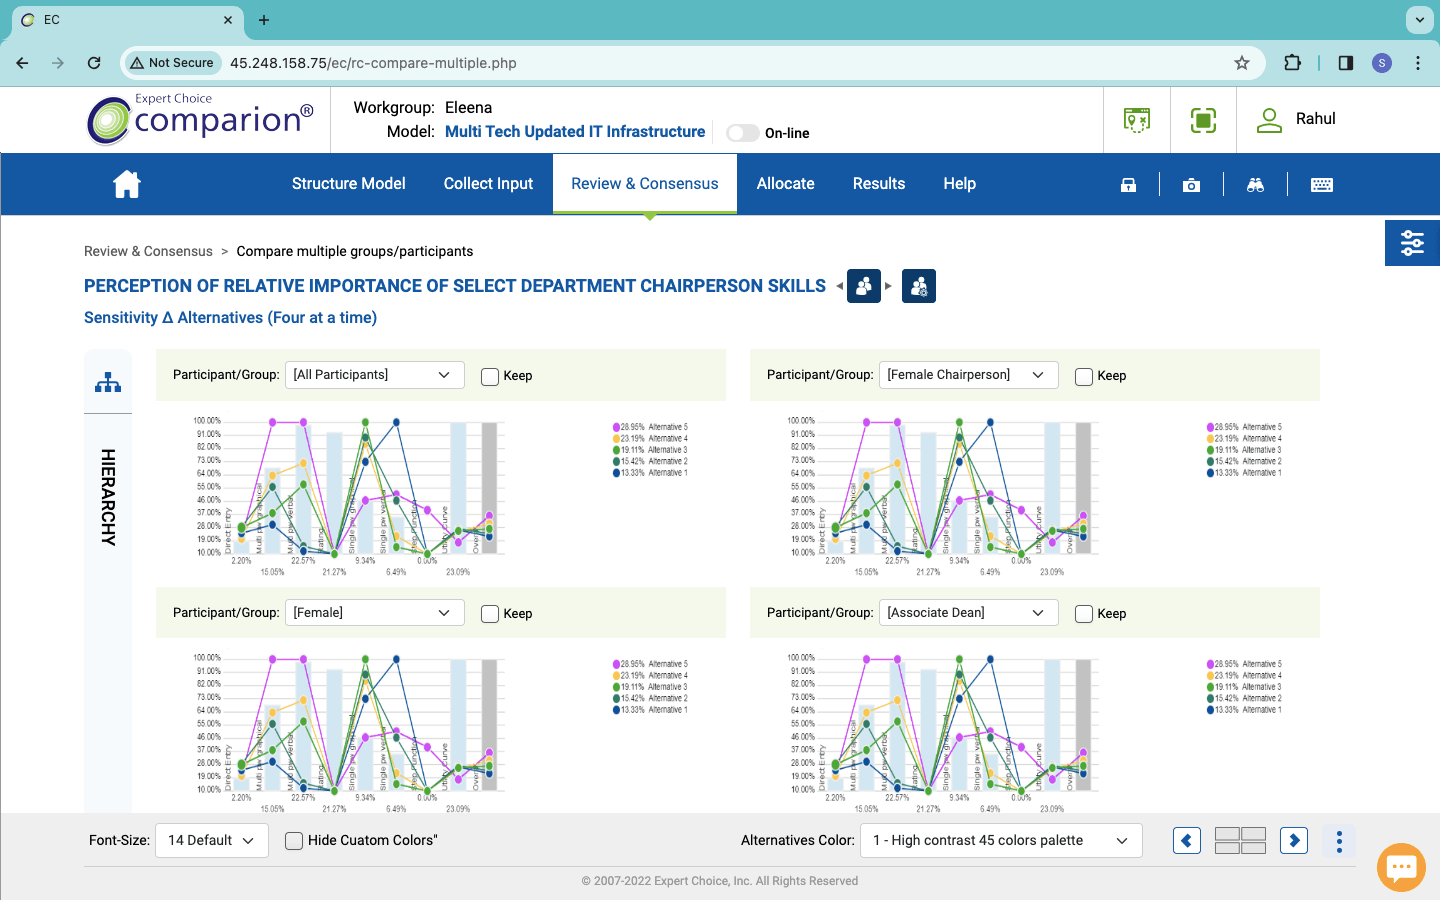The width and height of the screenshot is (1440, 900).
Task: Open the [Female Chairperson] dropdown
Action: (969, 375)
